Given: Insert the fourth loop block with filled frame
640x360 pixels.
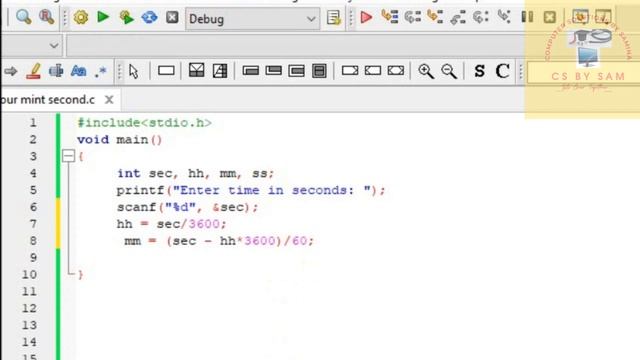Looking at the screenshot, I should tap(319, 71).
